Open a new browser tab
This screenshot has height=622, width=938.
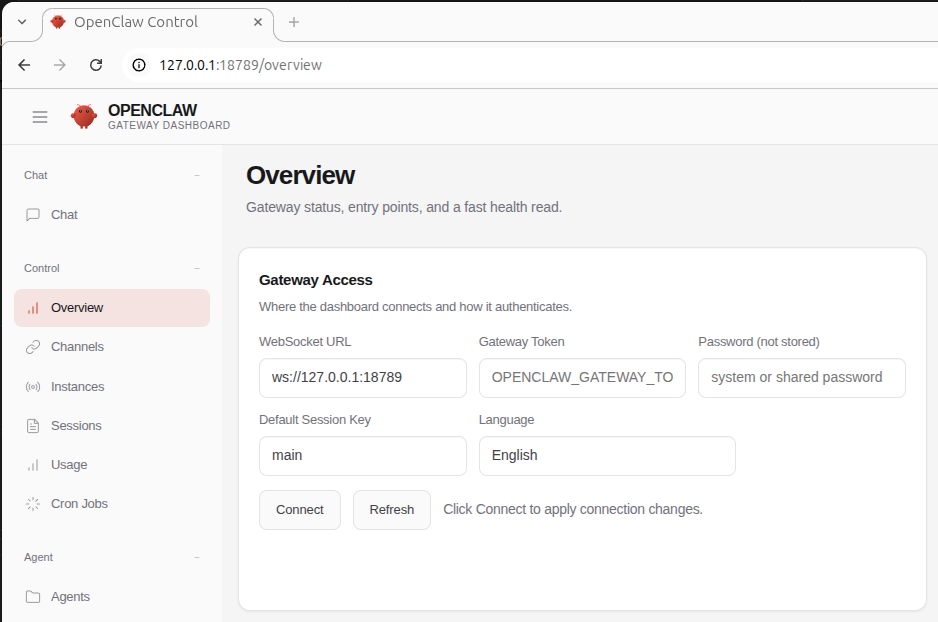tap(294, 22)
